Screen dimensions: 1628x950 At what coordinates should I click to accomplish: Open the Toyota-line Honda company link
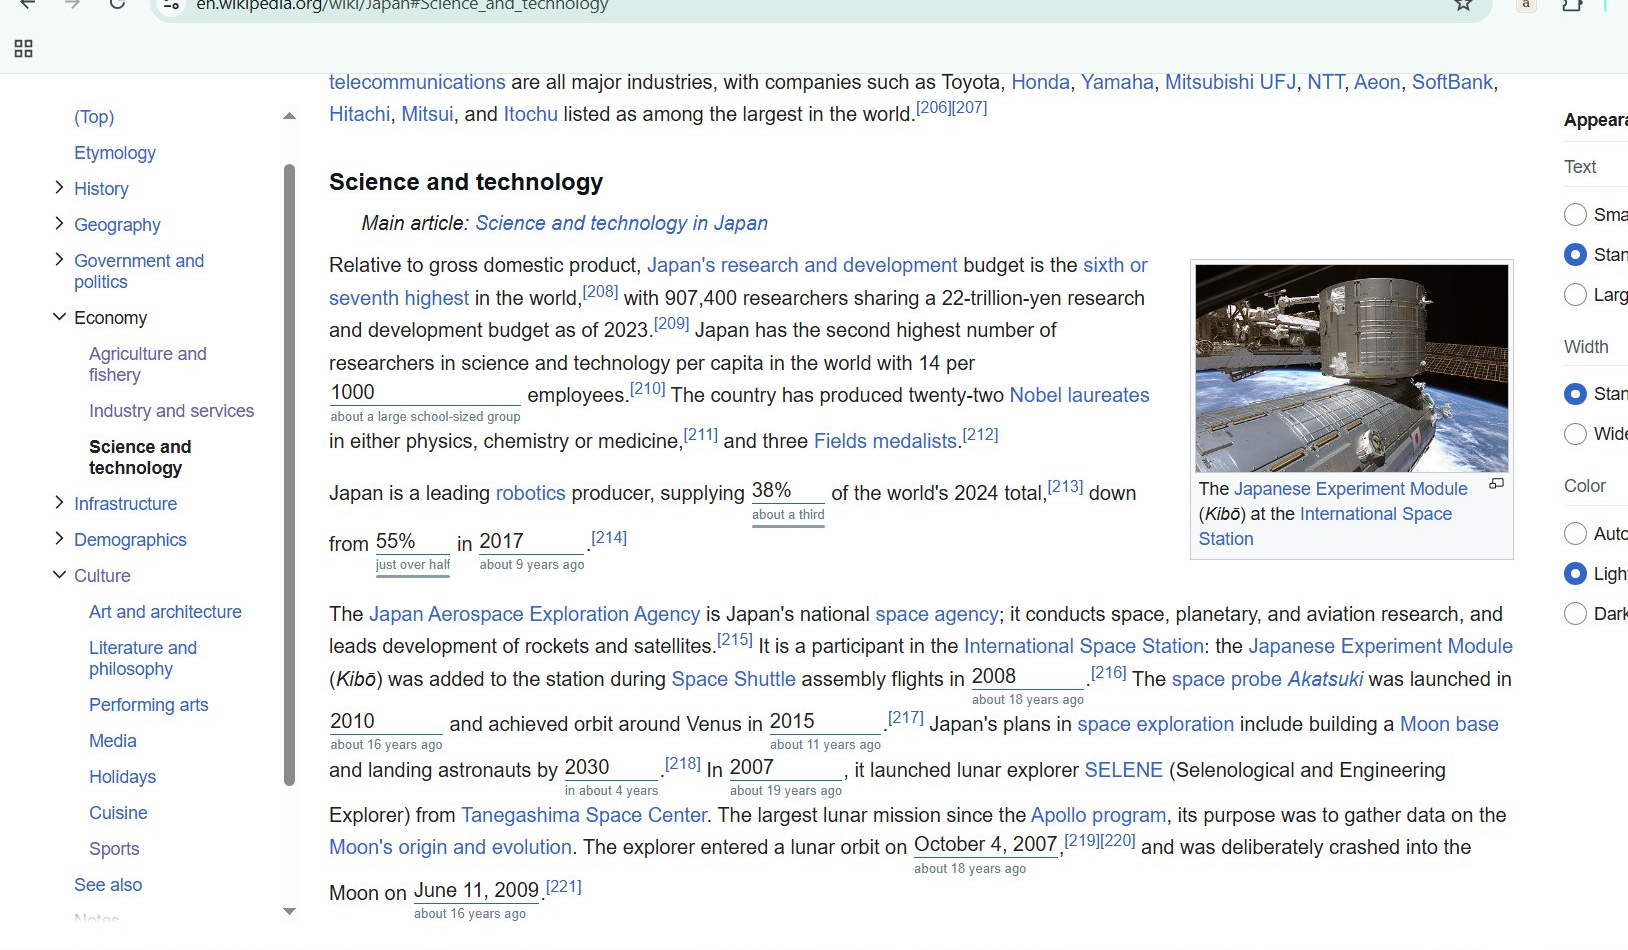point(1040,82)
